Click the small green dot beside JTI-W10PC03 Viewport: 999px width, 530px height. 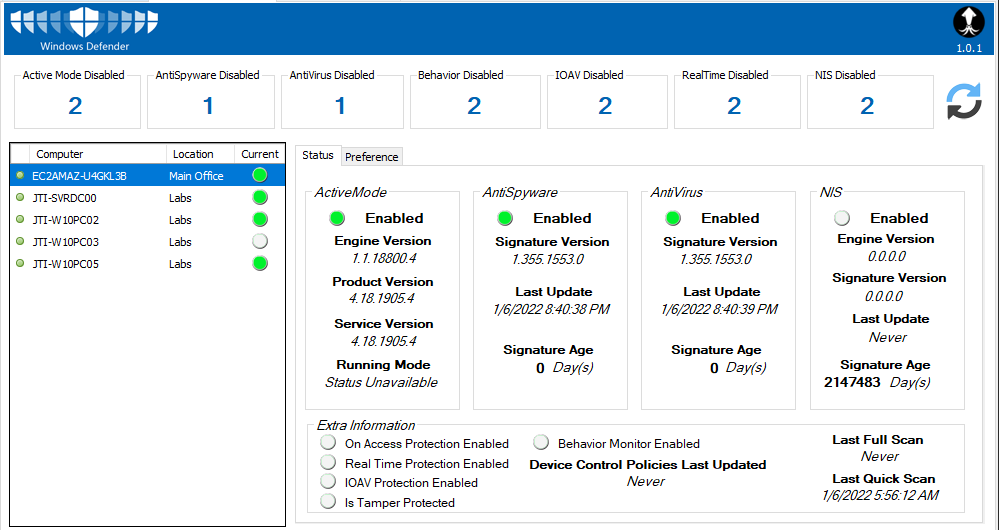point(20,241)
